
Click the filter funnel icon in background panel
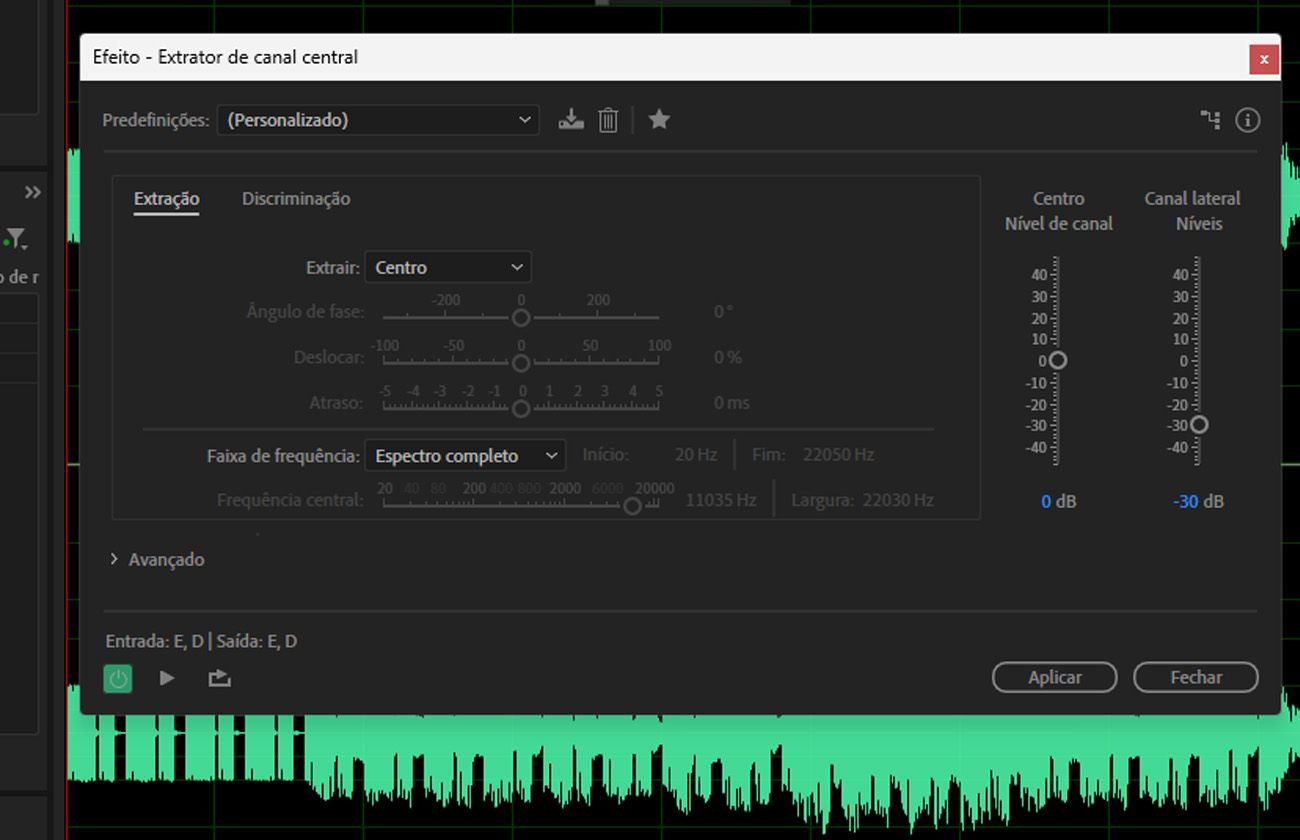pyautogui.click(x=16, y=240)
